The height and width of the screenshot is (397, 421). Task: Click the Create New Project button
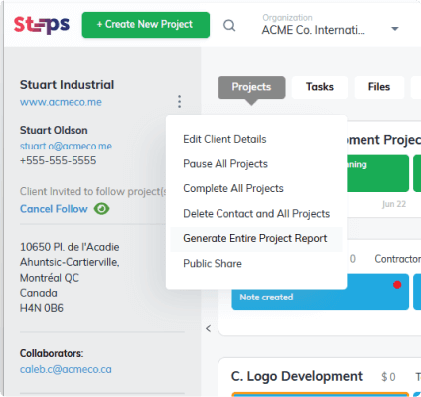click(146, 25)
